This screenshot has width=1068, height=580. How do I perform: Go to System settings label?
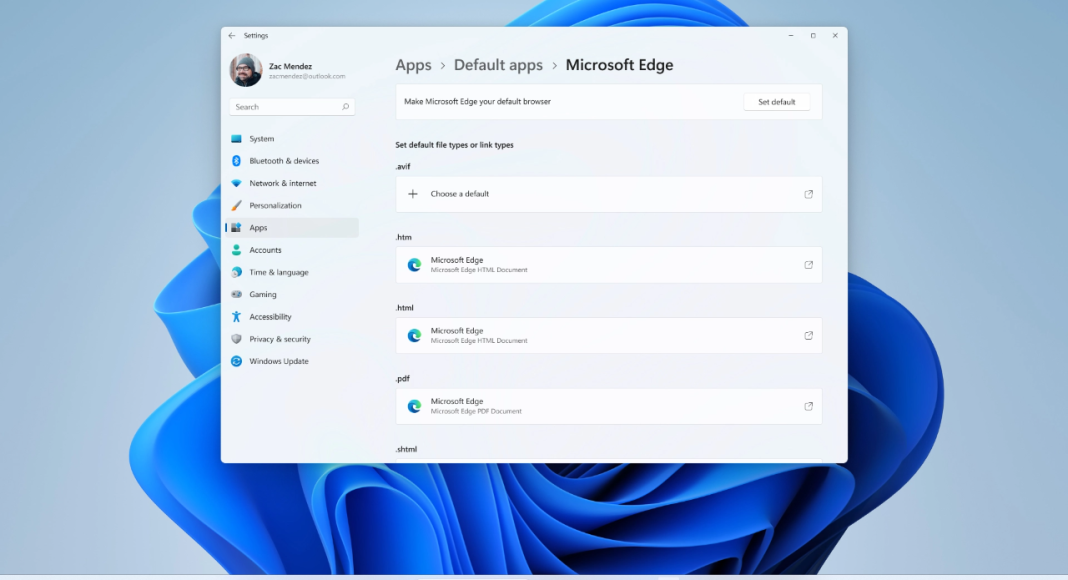pyautogui.click(x=262, y=139)
